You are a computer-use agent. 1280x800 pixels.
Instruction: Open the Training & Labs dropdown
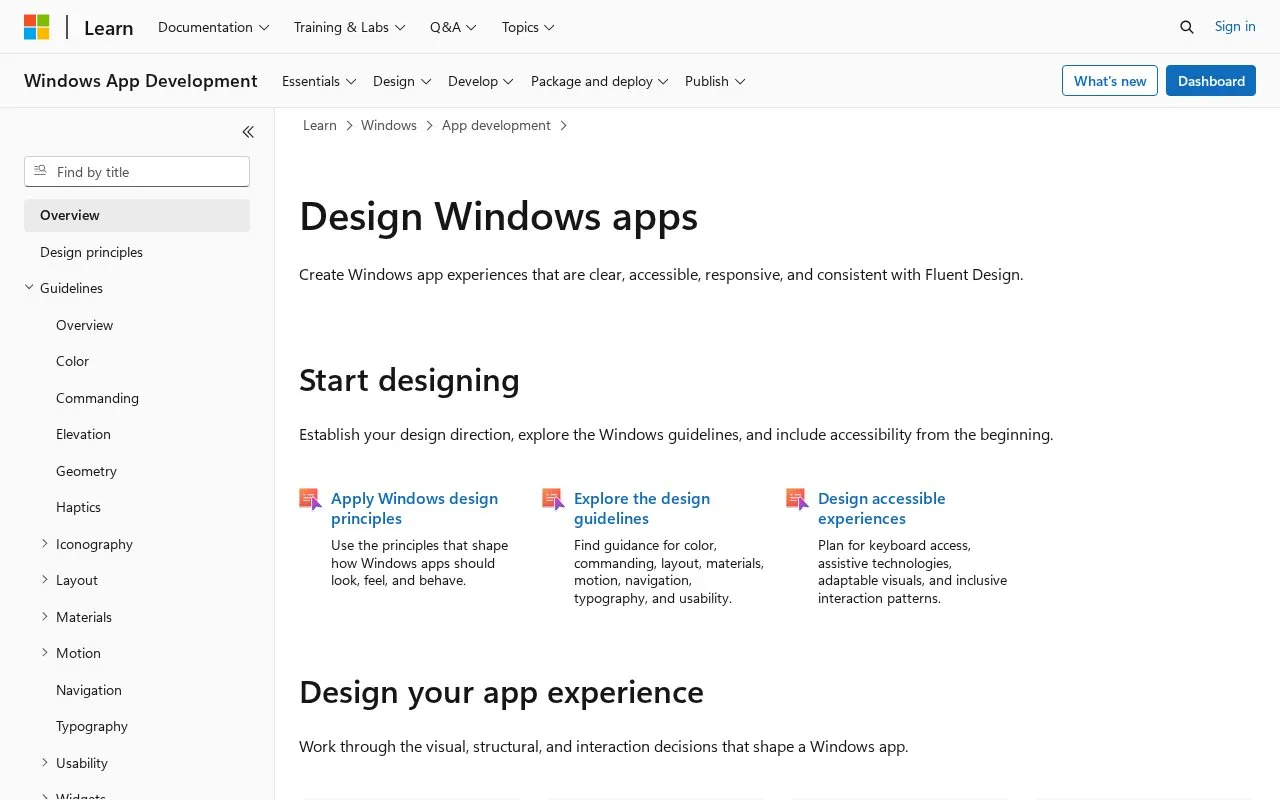pos(350,27)
